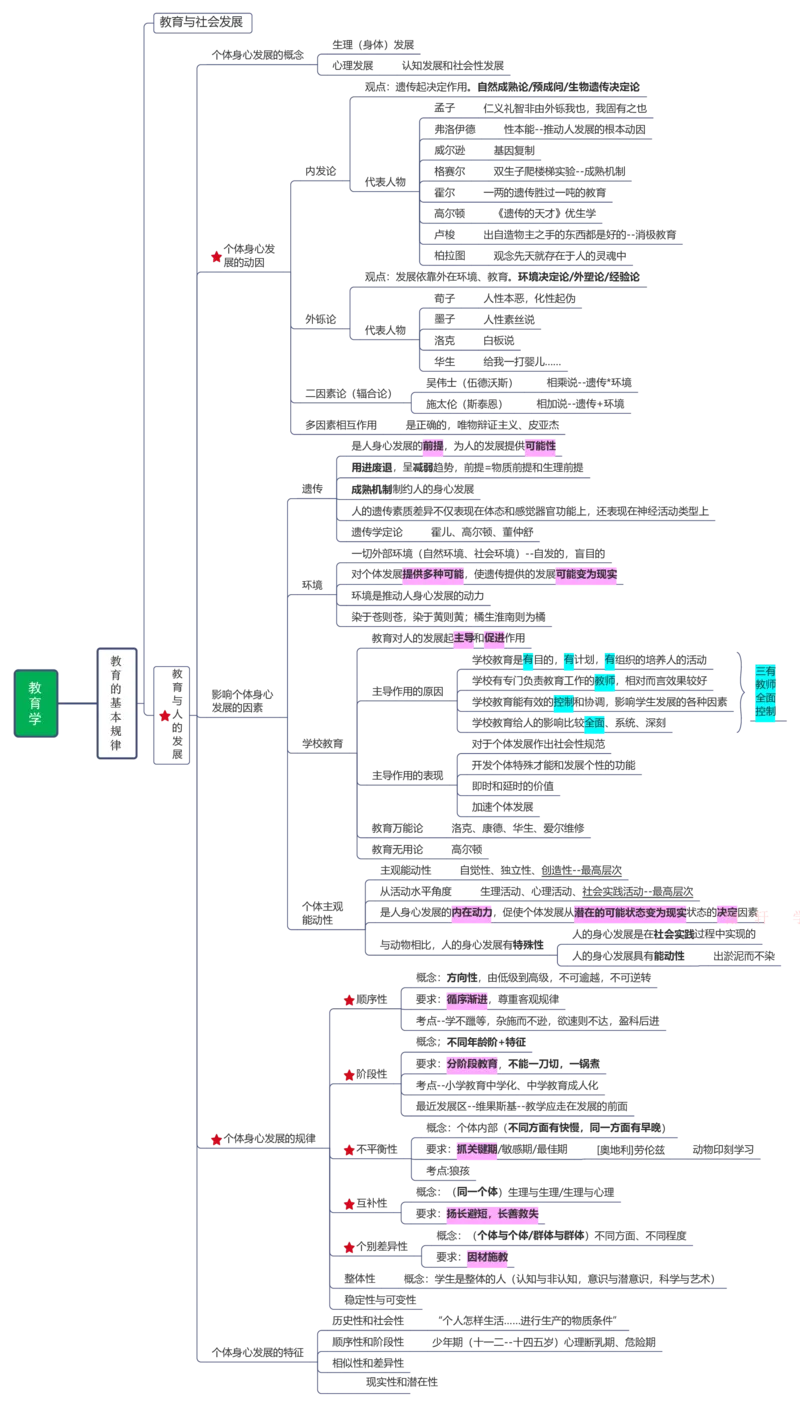Viewport: 800px width, 1407px height.
Task: Click the red star beside the 循序渐进 branch
Action: (349, 1000)
